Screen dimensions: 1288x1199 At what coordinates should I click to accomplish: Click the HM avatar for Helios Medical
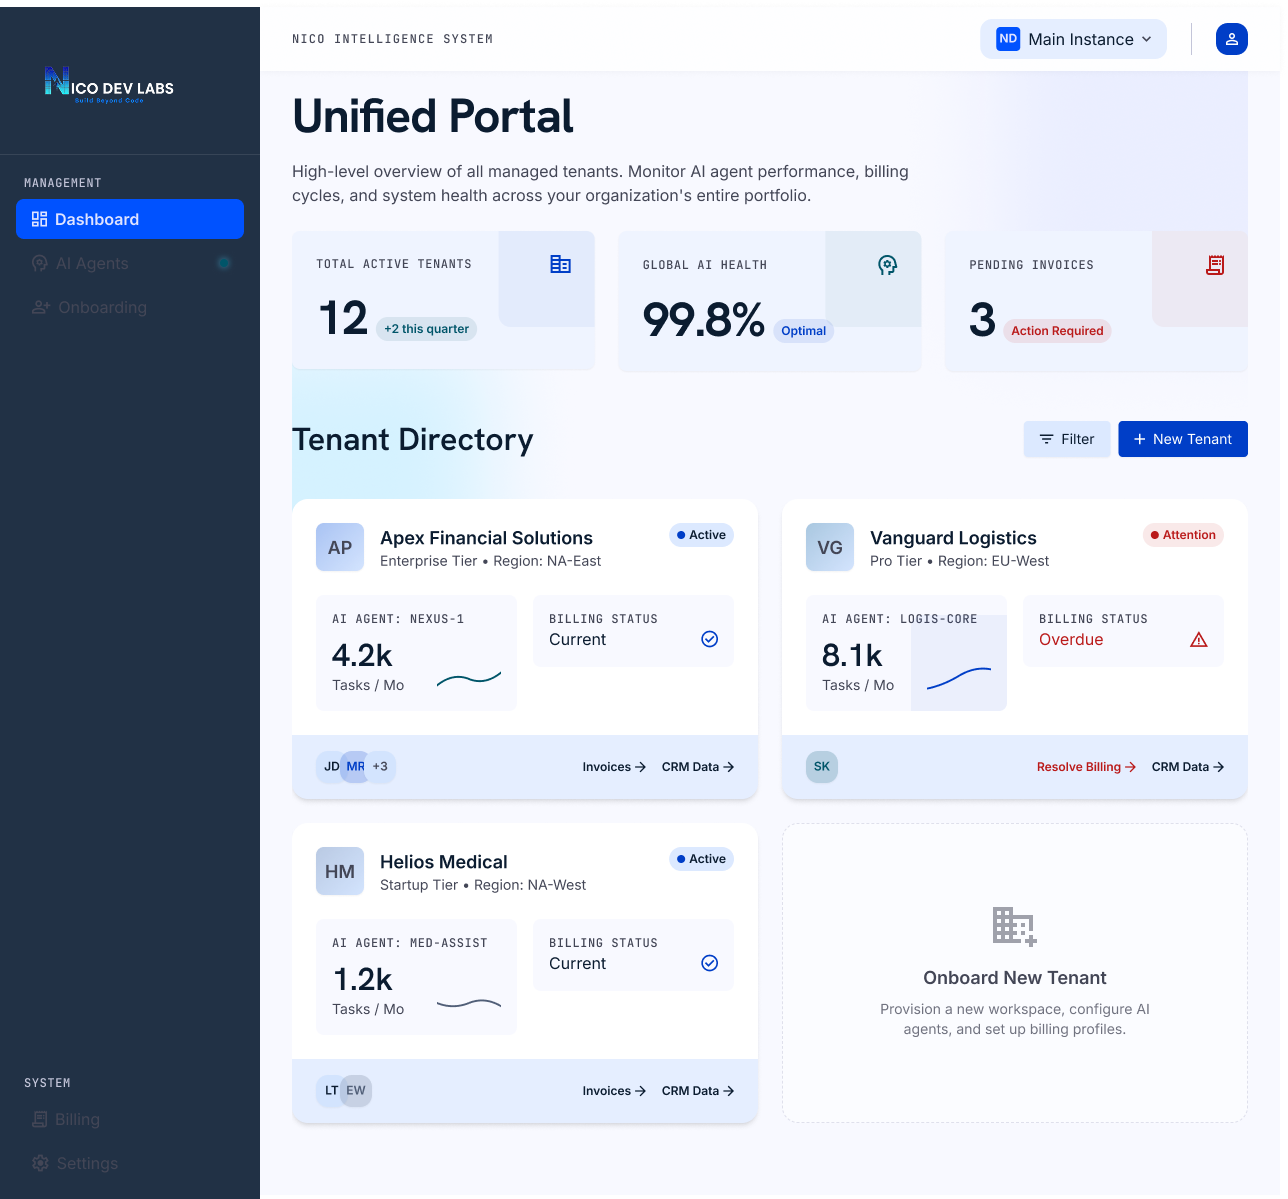point(340,871)
